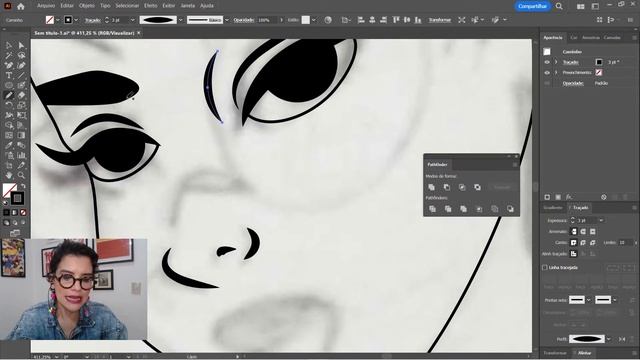Image resolution: width=640 pixels, height=360 pixels.
Task: Click the Estilo swatch in control bar
Action: click(306, 20)
